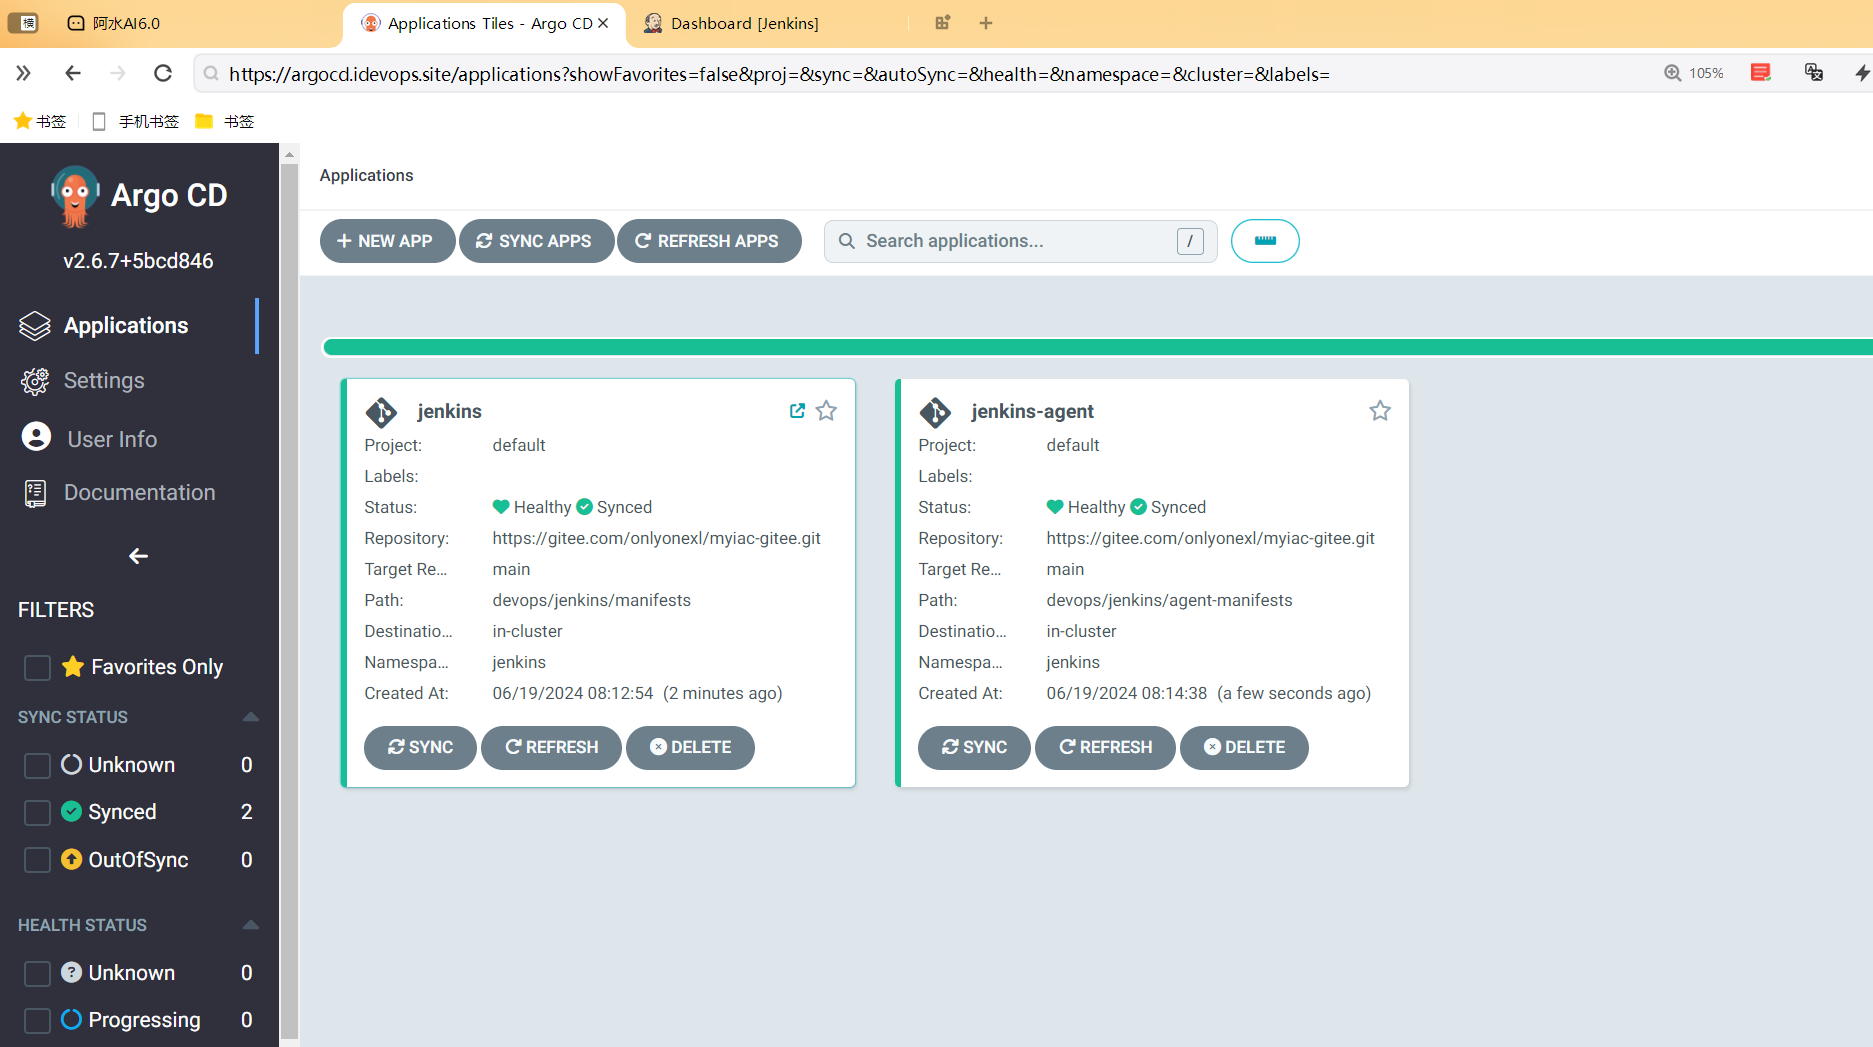Click the translate icon in address bar
The image size is (1873, 1047).
[1813, 72]
